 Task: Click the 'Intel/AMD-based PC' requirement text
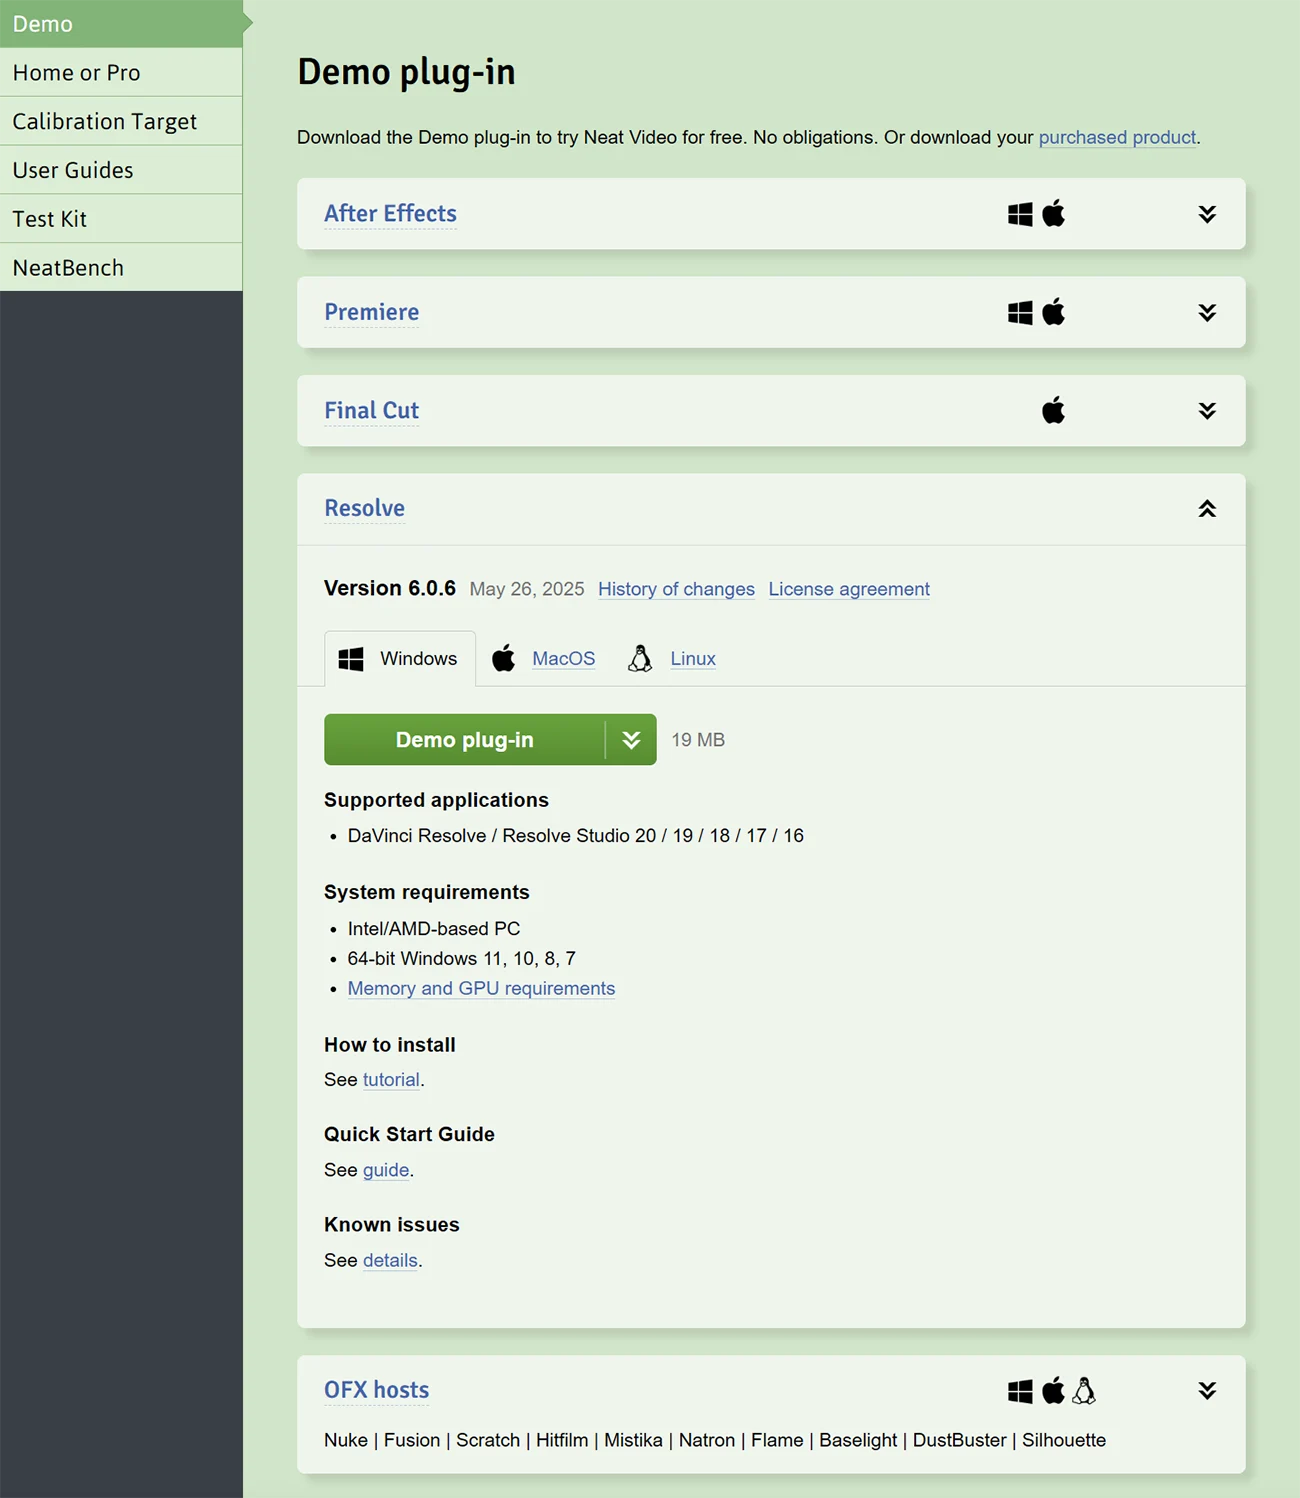coord(434,929)
